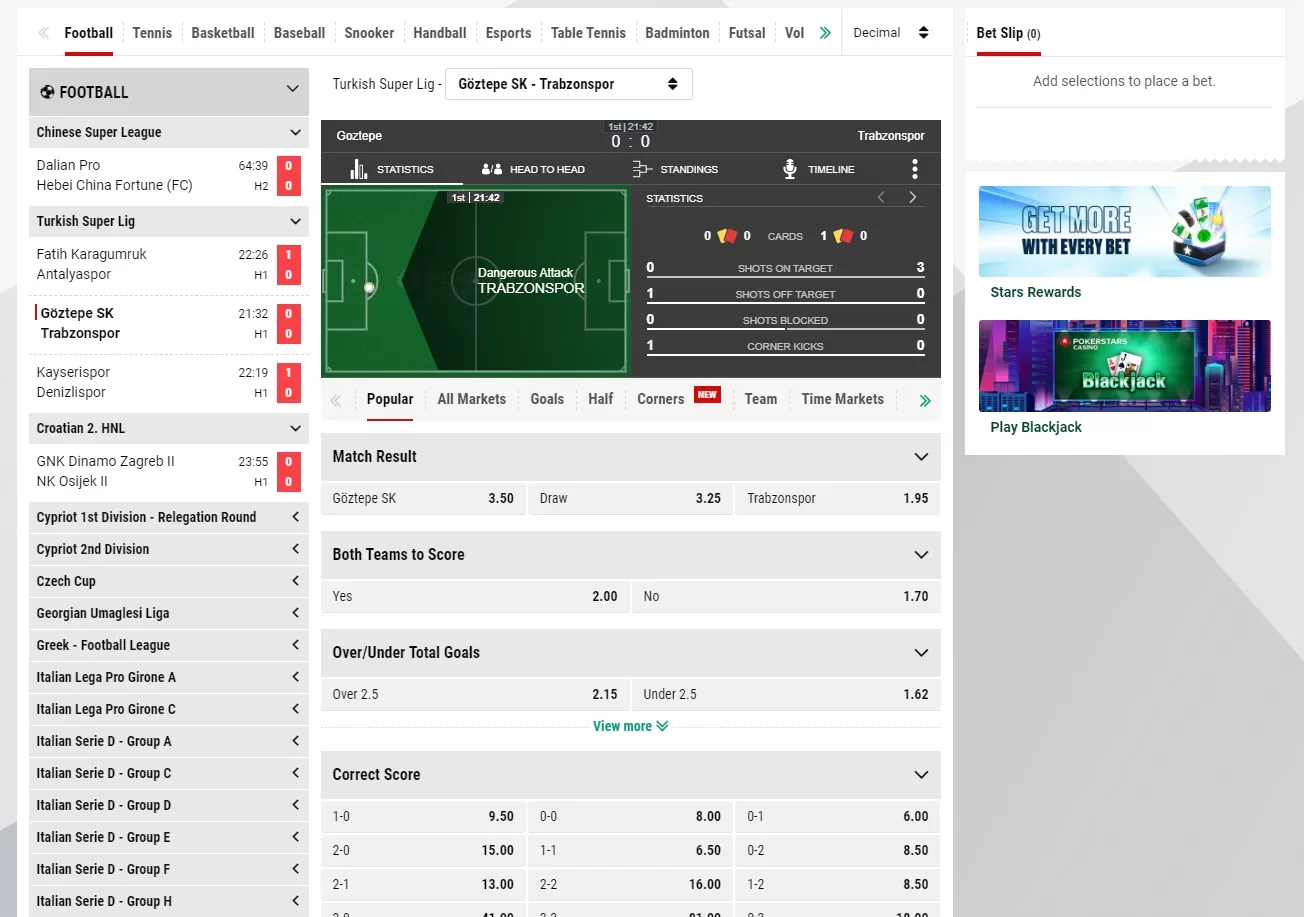The width and height of the screenshot is (1304, 917).
Task: Collapse Turkish Super Lig section
Action: (295, 221)
